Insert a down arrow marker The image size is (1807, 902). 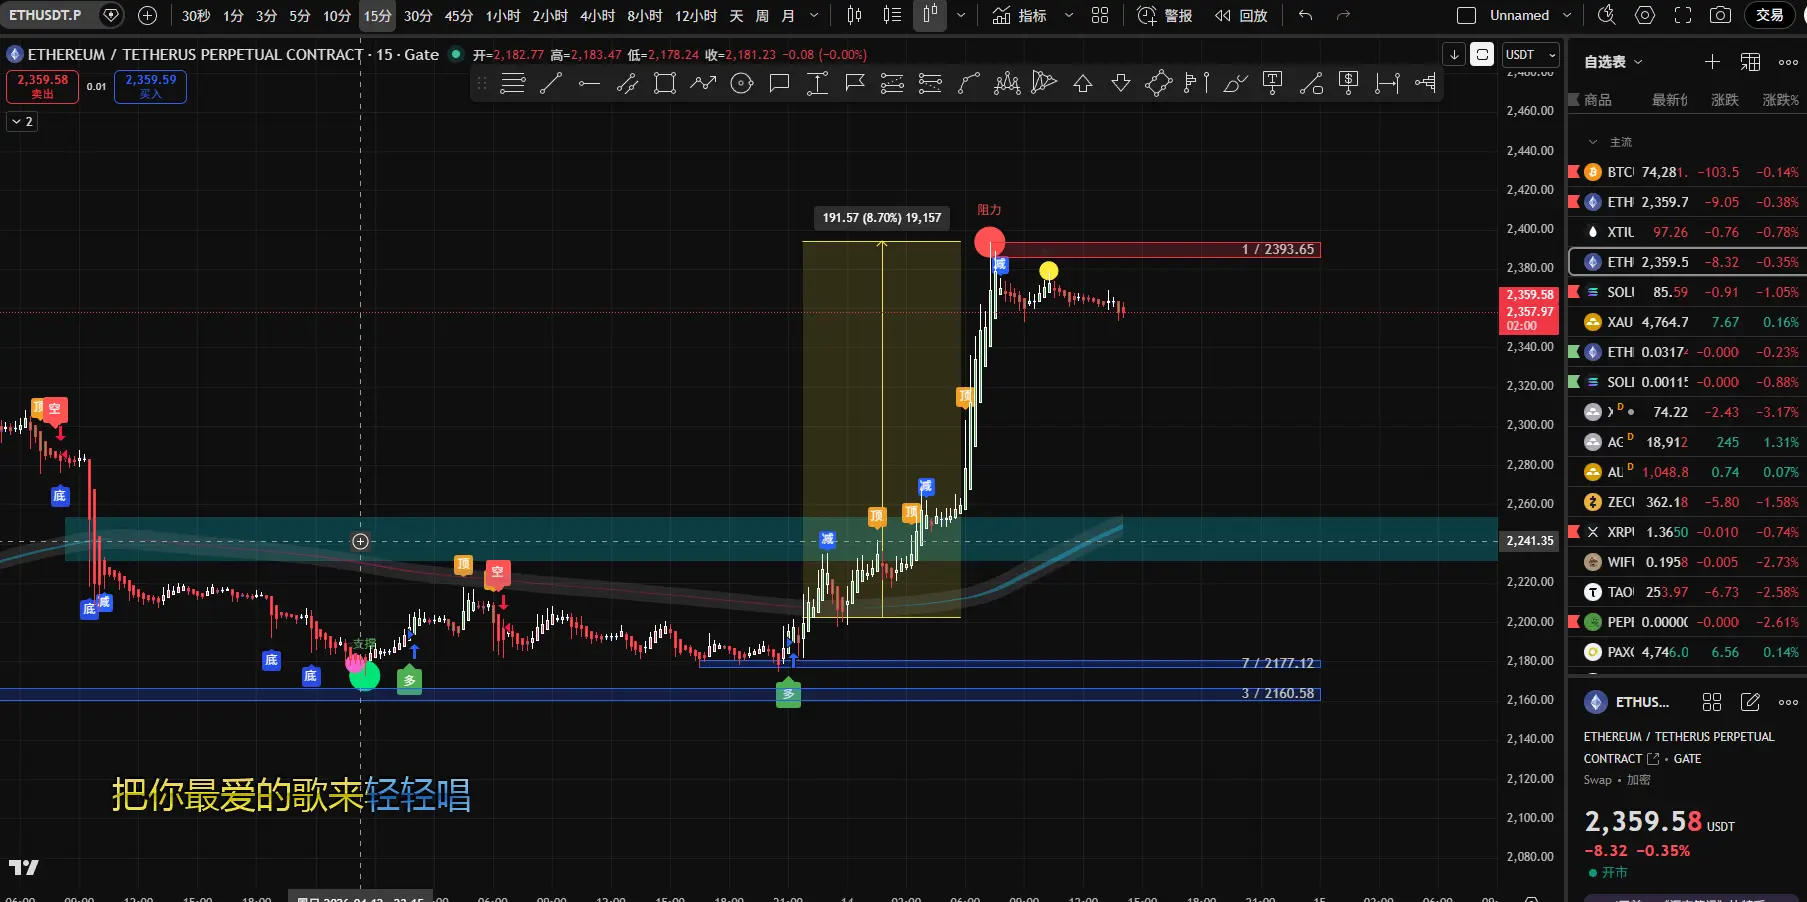pos(1121,84)
